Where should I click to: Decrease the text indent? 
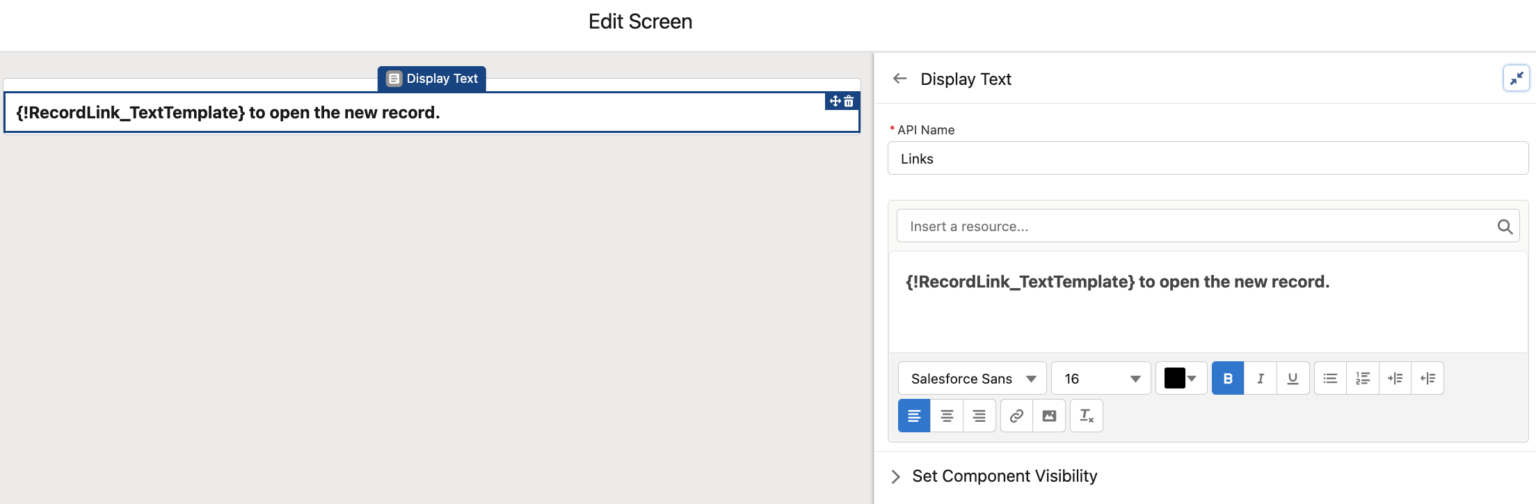pyautogui.click(x=1428, y=378)
